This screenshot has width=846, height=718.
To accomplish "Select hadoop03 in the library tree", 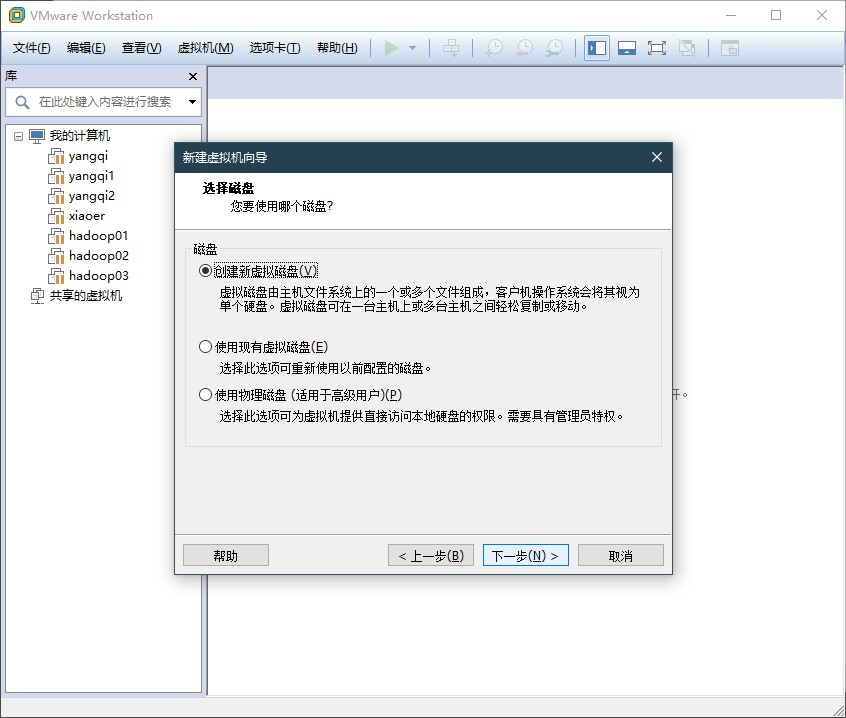I will (99, 276).
